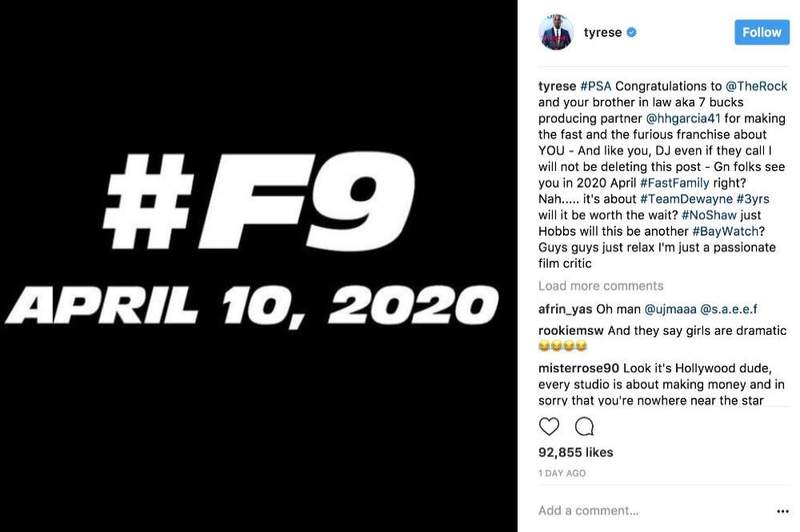Click the blue verified badge
This screenshot has width=800, height=532.
coord(632,33)
